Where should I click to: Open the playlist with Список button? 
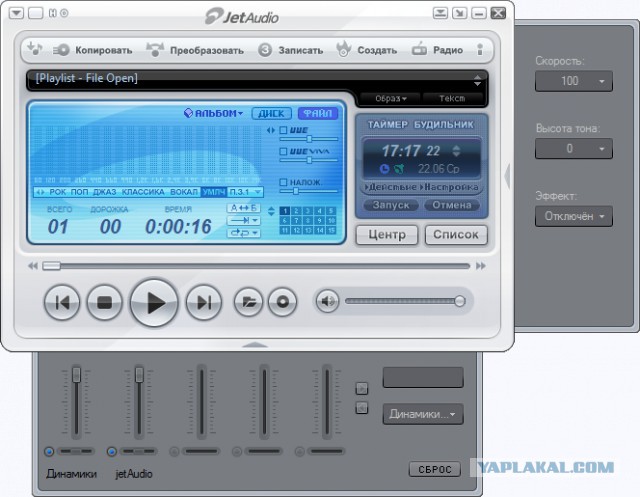[456, 235]
